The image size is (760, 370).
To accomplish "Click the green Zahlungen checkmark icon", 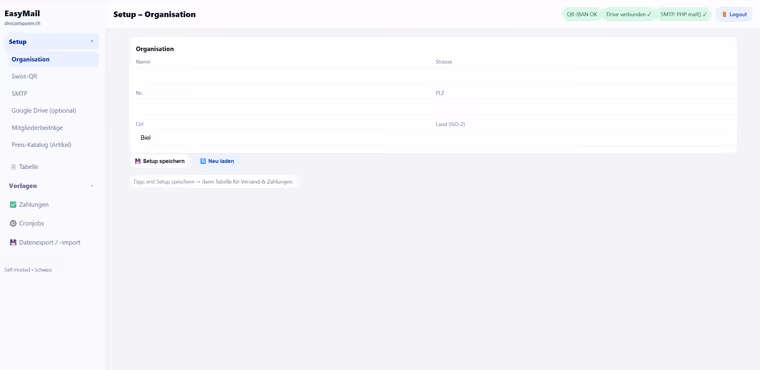I will [x=13, y=205].
